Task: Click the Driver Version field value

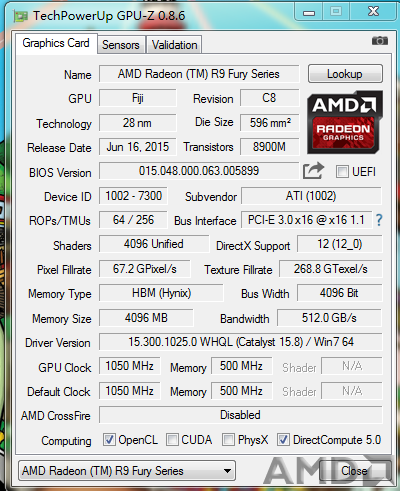Action: (241, 342)
